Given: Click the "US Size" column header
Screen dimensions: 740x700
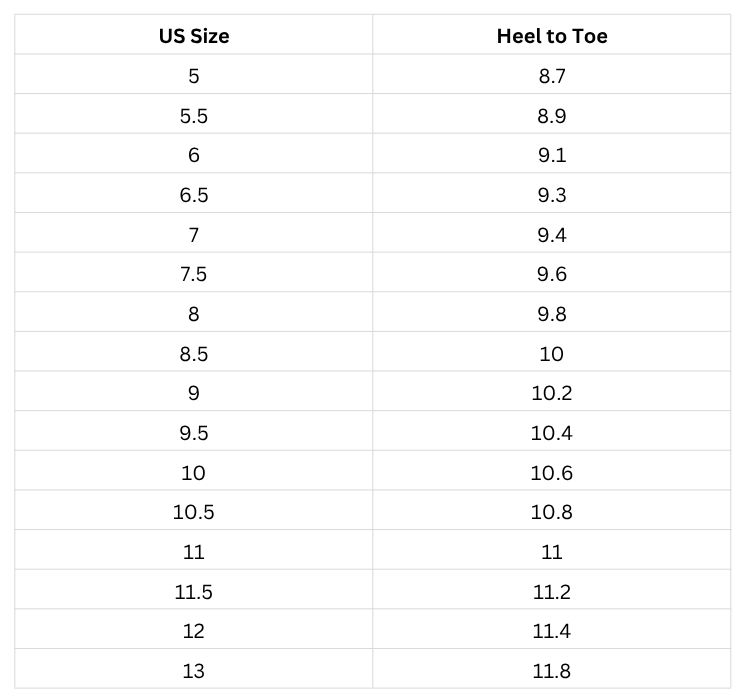Looking at the screenshot, I should point(194,37).
